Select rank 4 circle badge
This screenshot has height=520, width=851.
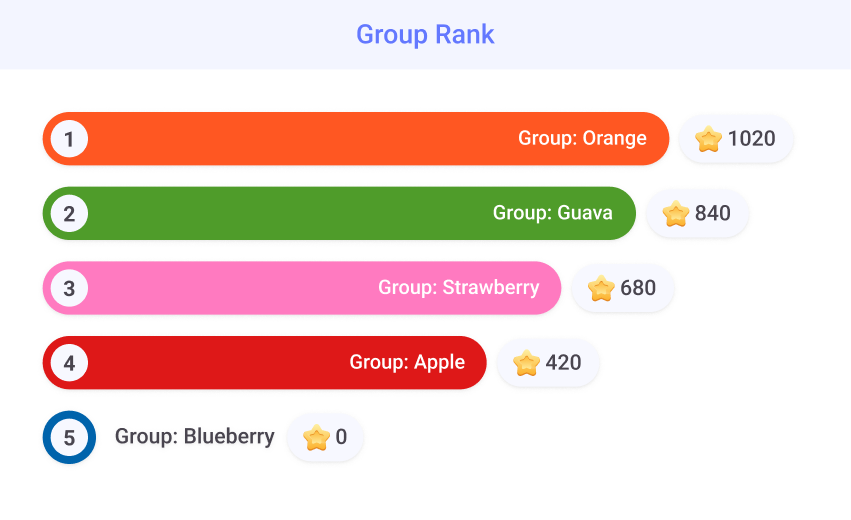[x=69, y=363]
